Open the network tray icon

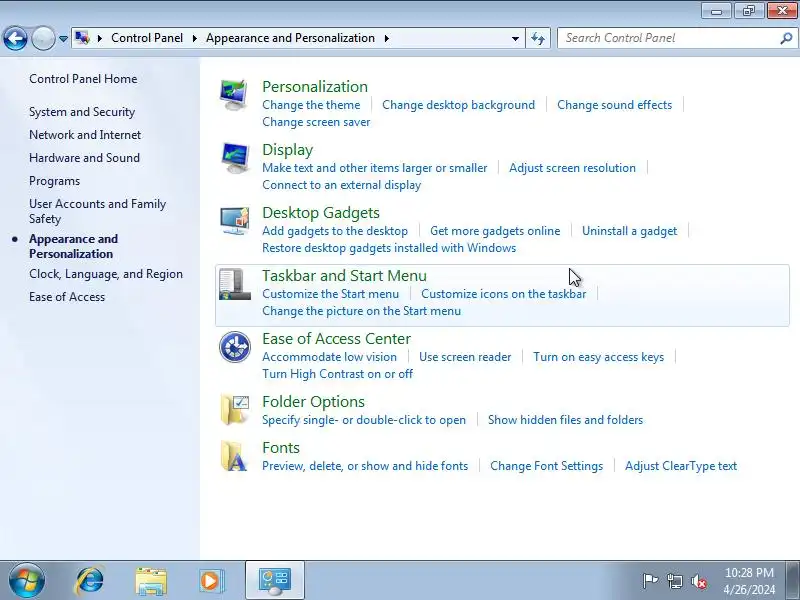click(x=674, y=581)
